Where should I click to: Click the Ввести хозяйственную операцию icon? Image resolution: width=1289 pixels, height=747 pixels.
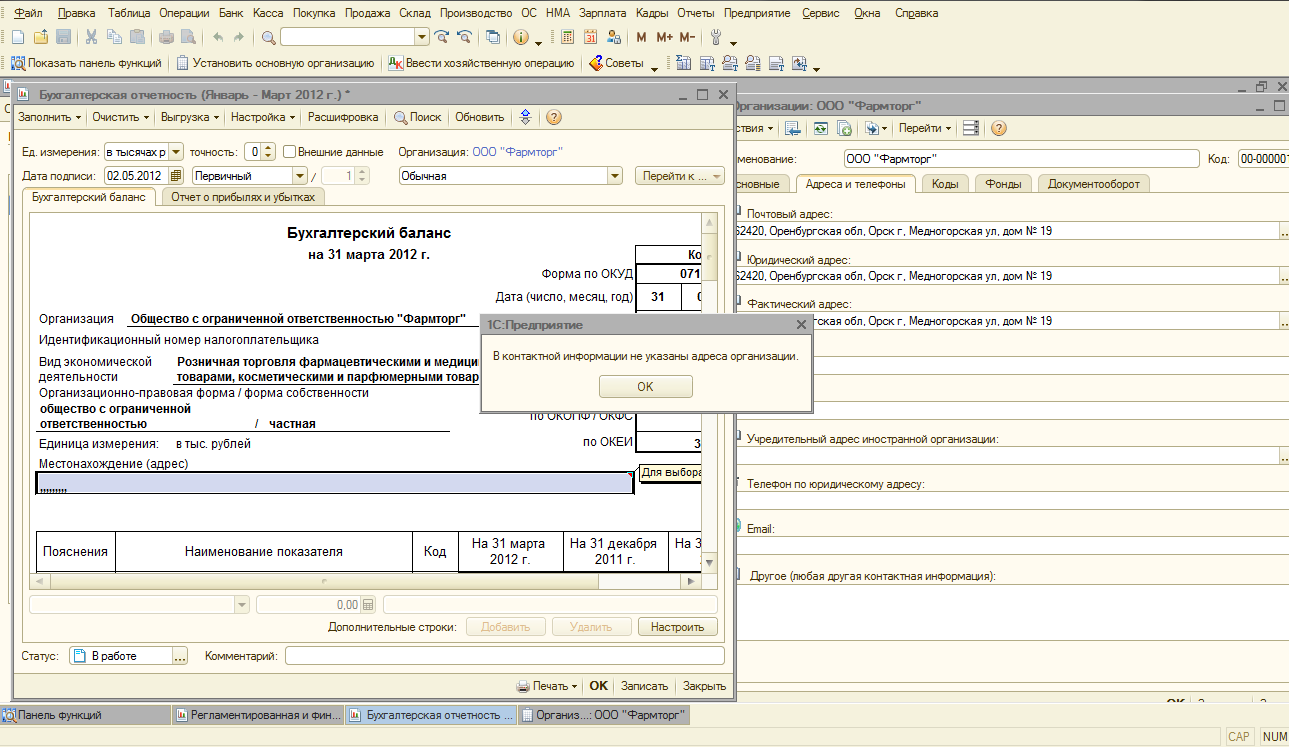pyautogui.click(x=395, y=63)
